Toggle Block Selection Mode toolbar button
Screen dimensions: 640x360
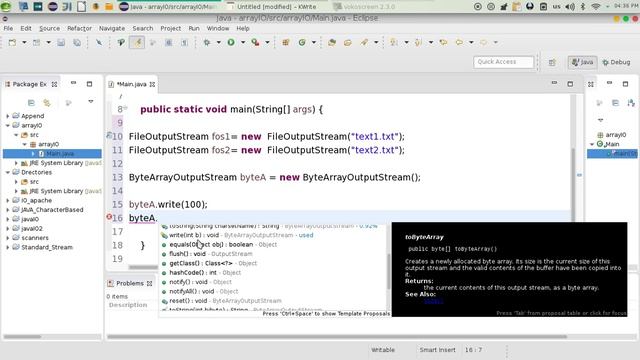[169, 42]
